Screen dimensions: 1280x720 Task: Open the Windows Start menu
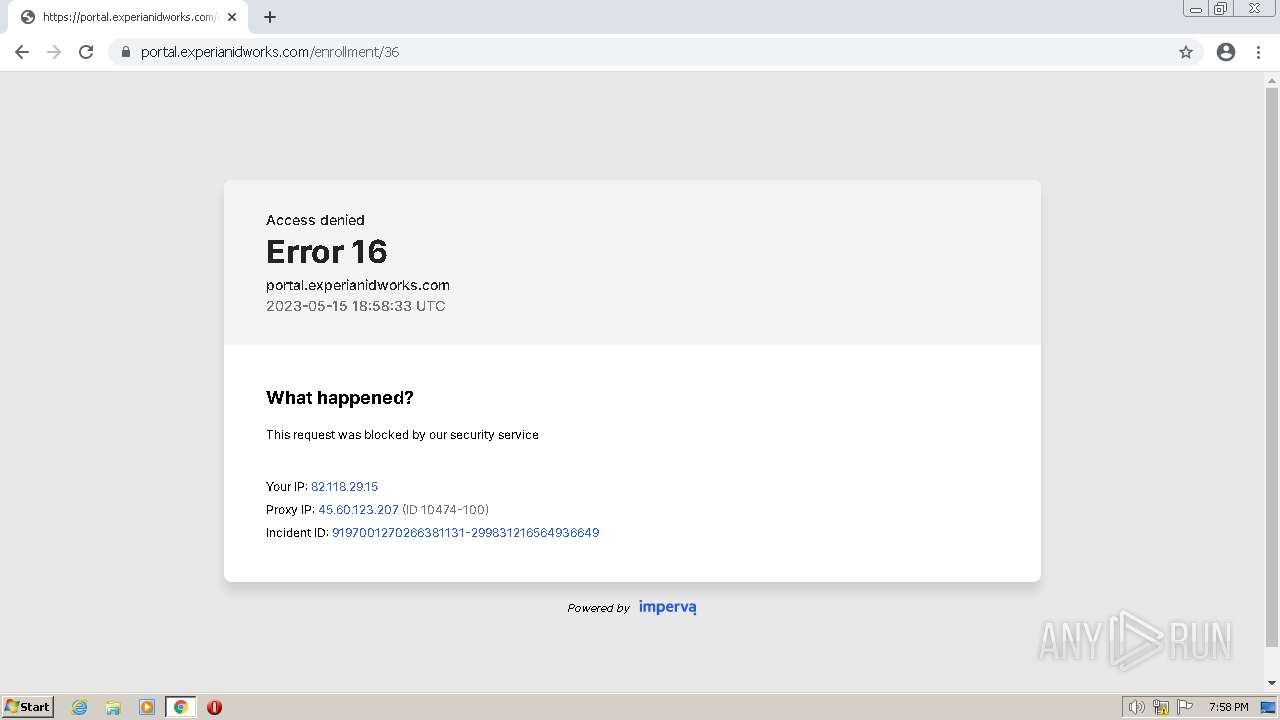pos(28,707)
